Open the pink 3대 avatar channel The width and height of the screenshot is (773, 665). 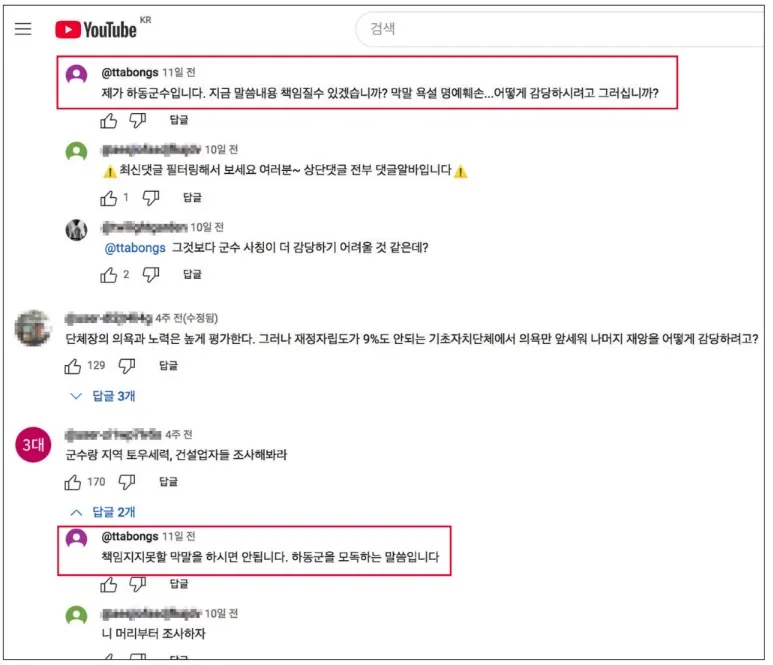point(33,445)
